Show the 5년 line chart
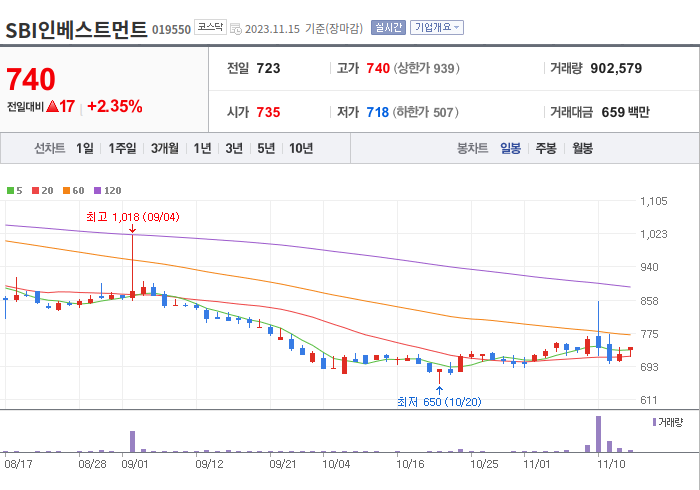Viewport: 700px width, 490px height. (266, 148)
